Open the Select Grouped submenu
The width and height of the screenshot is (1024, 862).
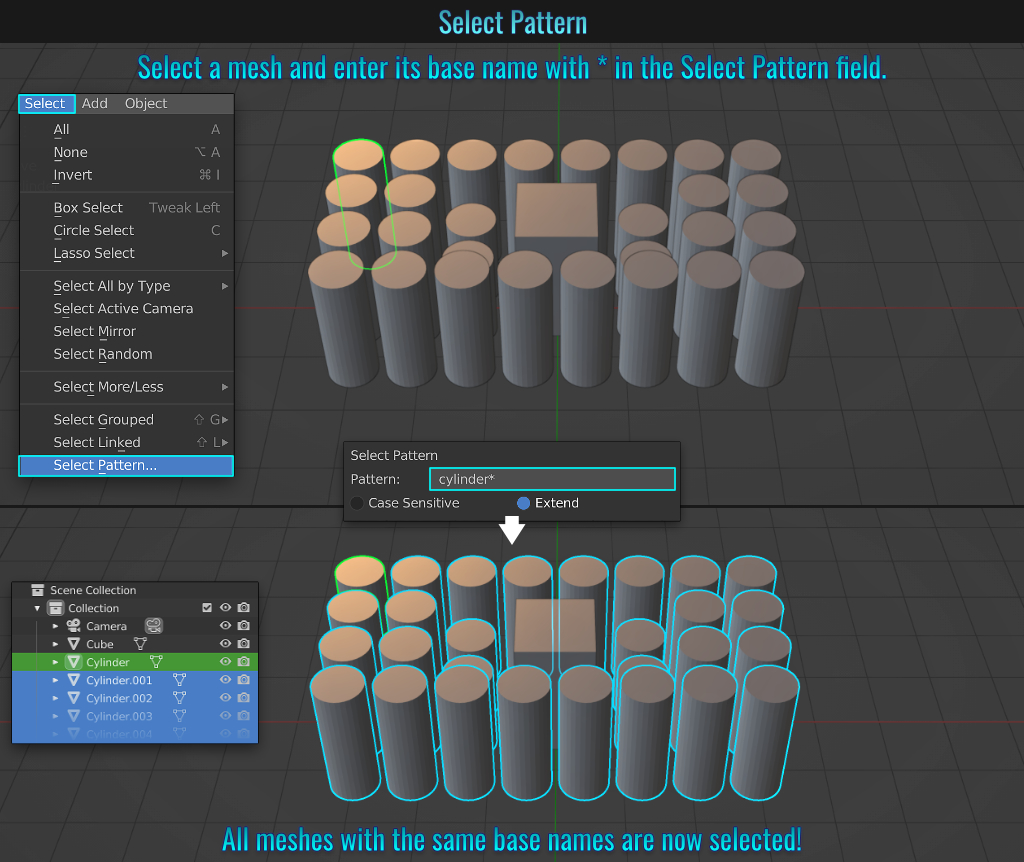tap(127, 420)
